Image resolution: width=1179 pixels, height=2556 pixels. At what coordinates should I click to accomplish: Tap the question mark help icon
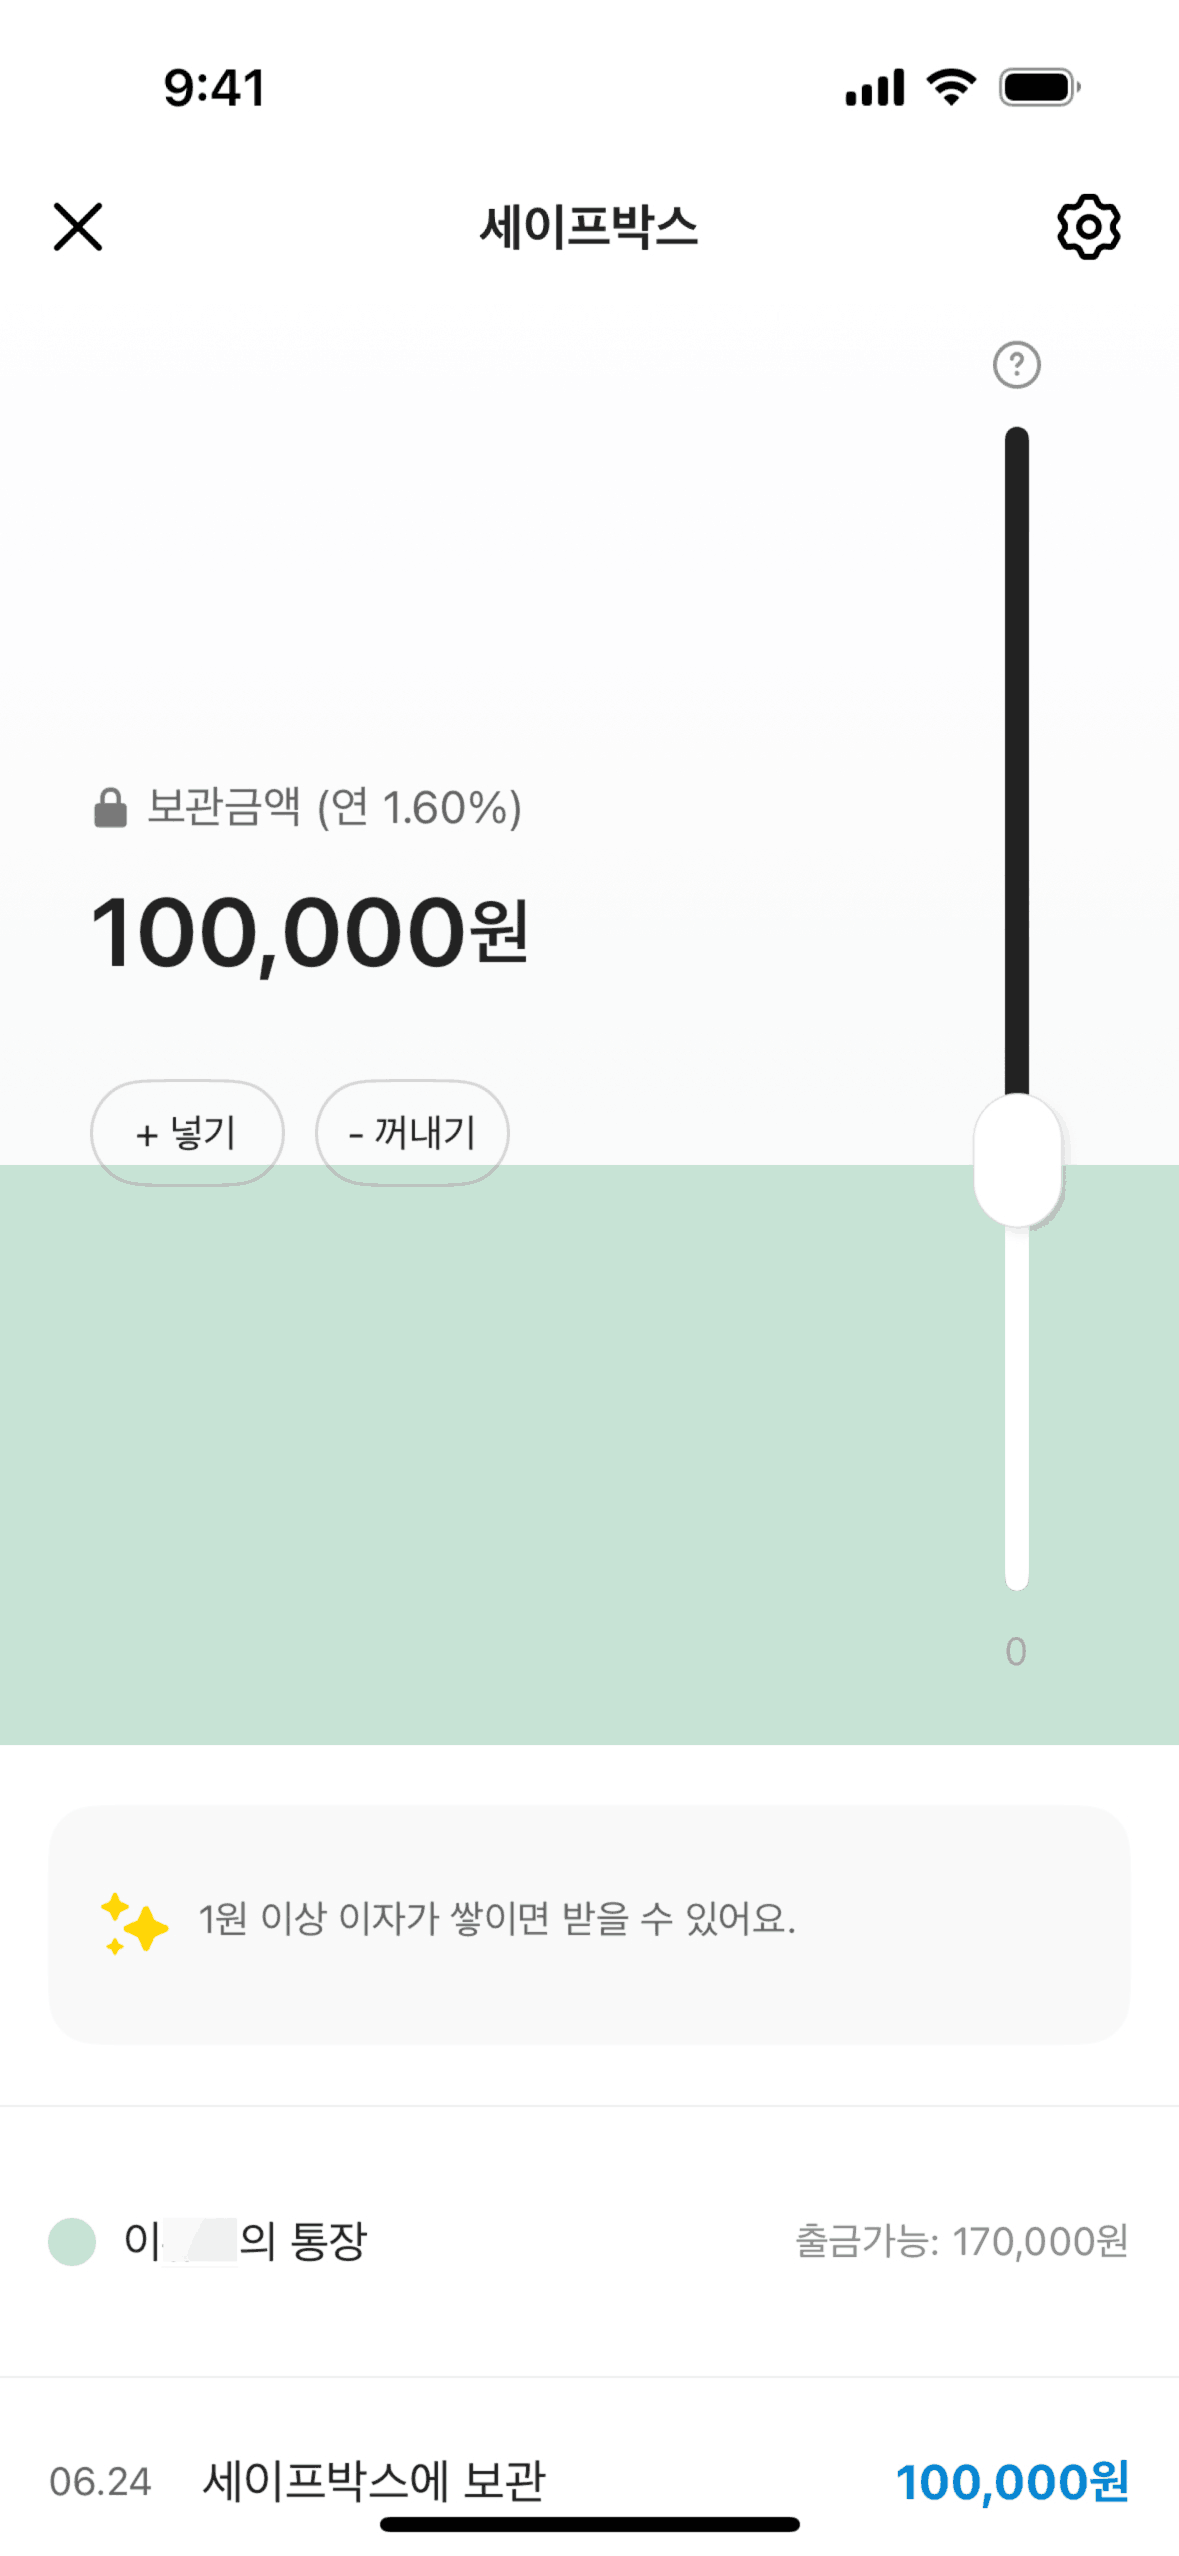point(1016,365)
